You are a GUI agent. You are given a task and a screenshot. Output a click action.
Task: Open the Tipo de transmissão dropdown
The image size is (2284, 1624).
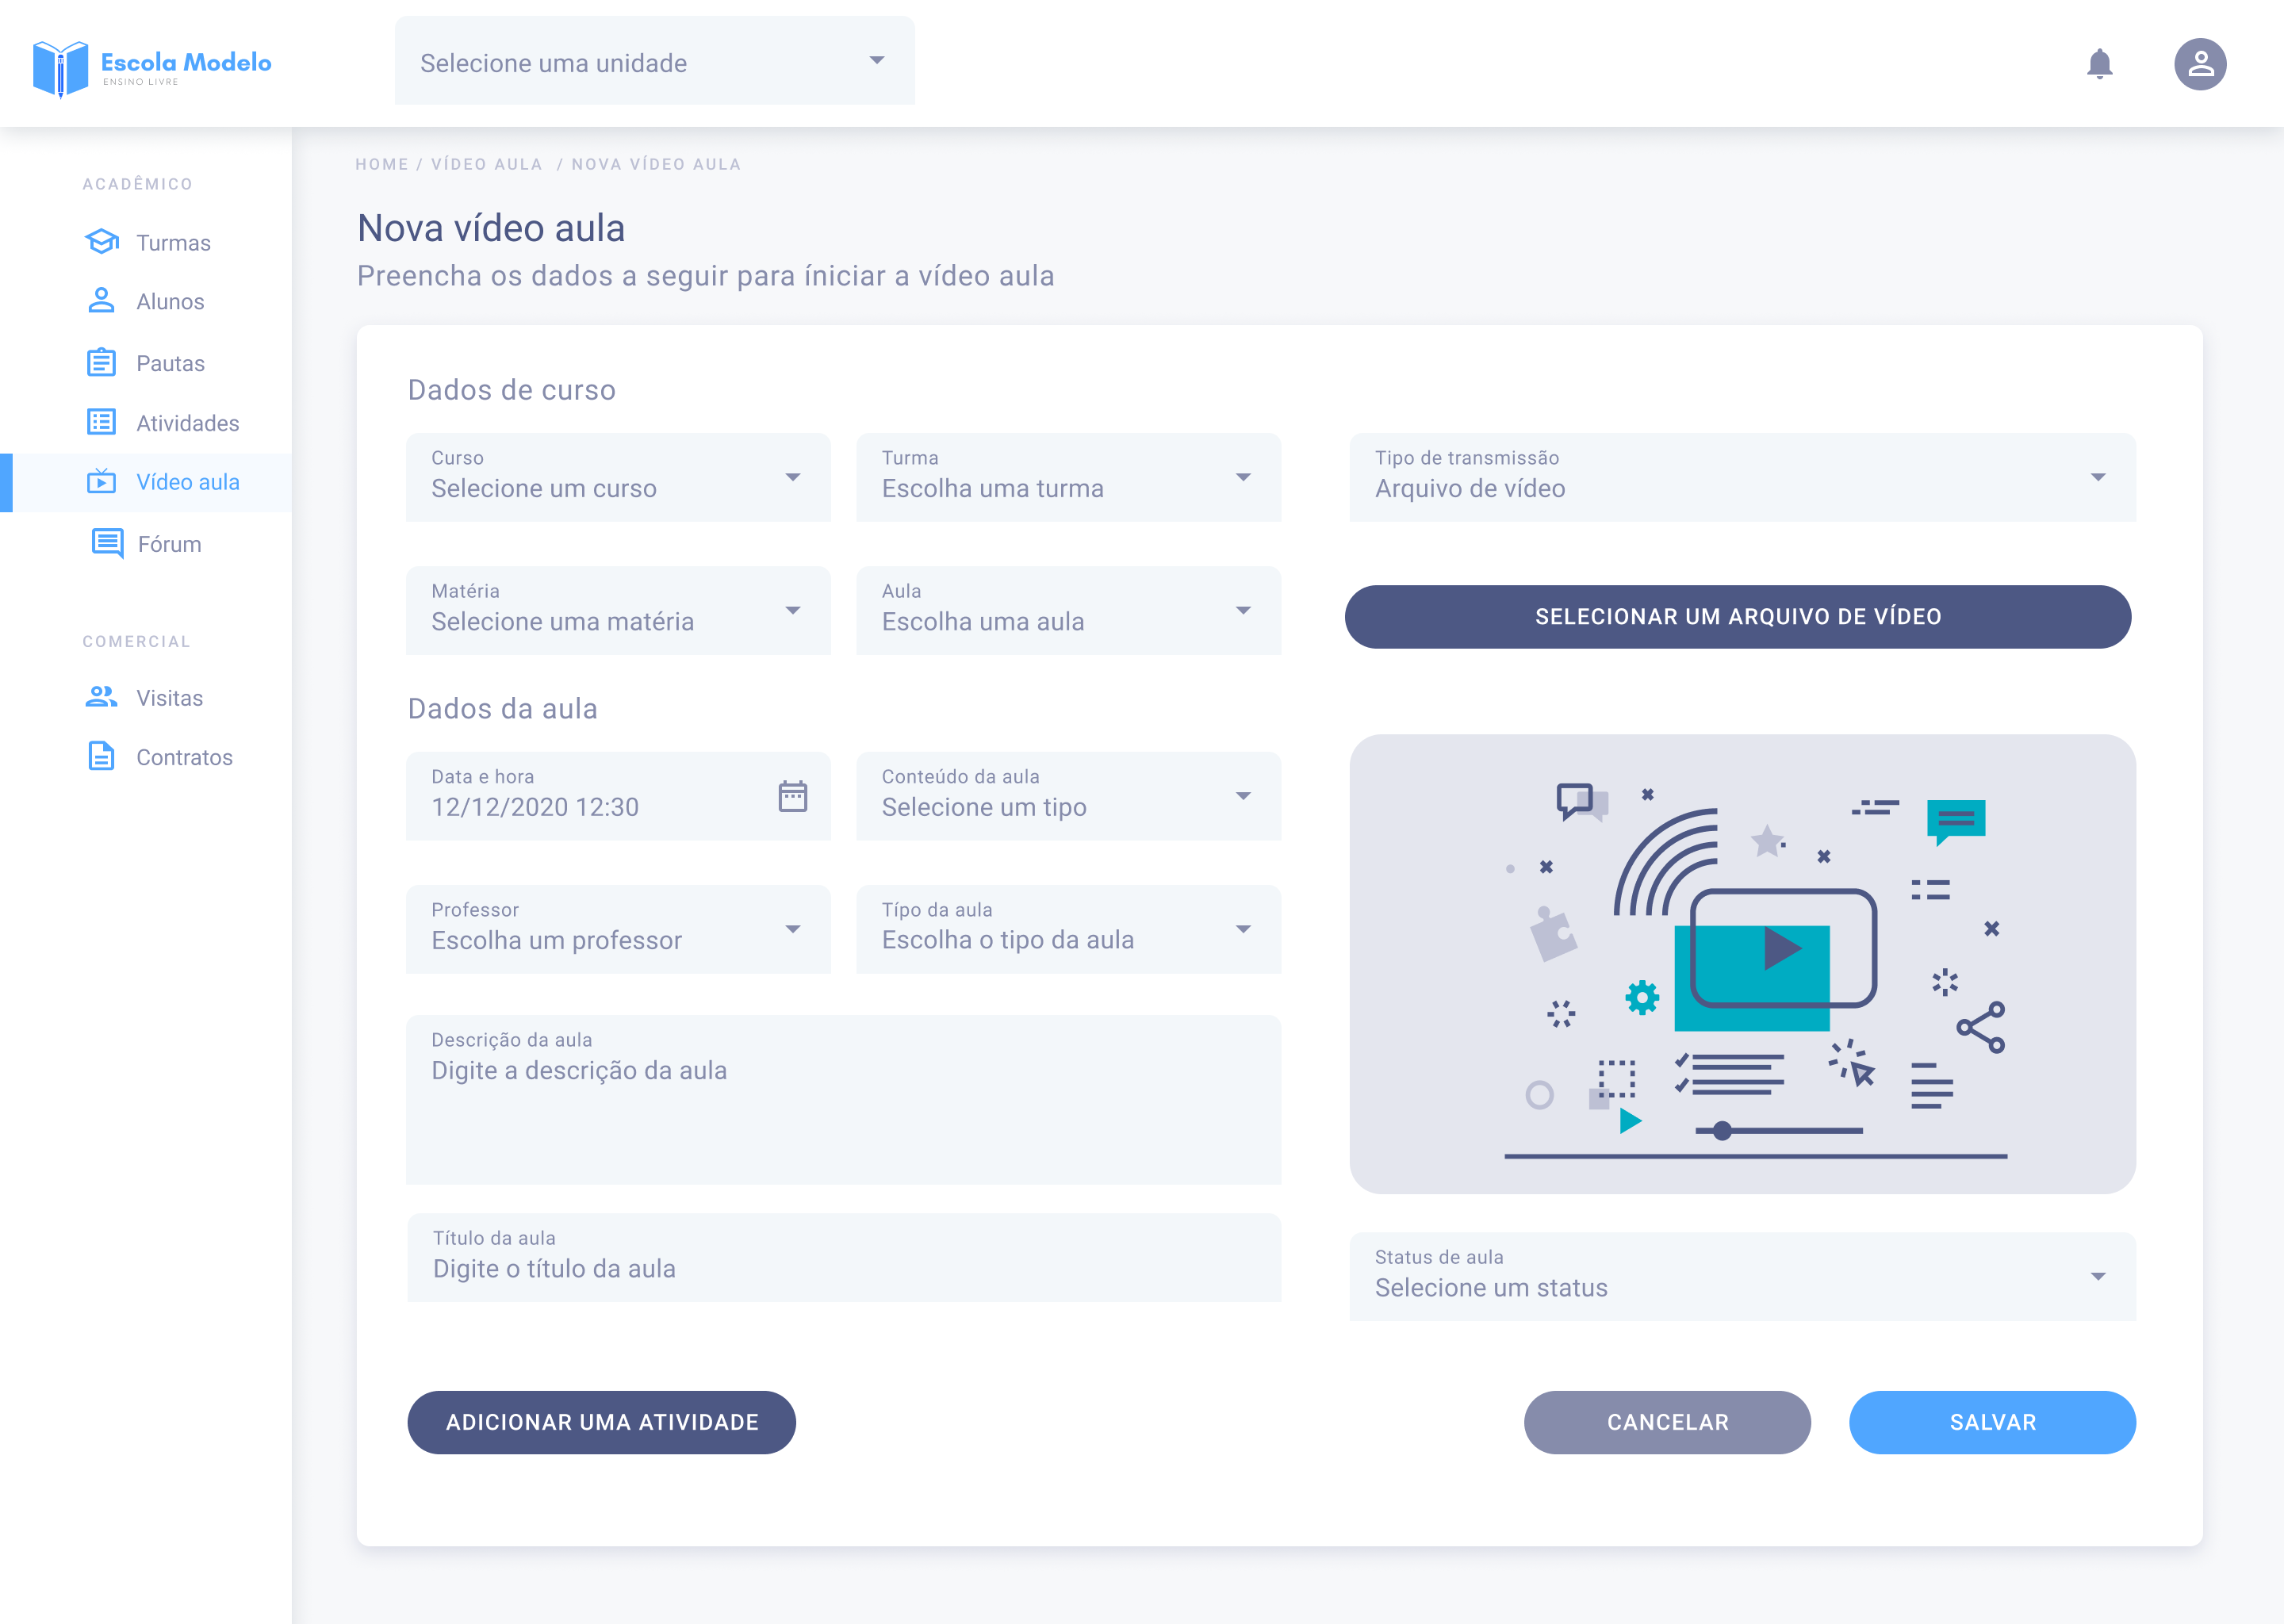(1741, 477)
